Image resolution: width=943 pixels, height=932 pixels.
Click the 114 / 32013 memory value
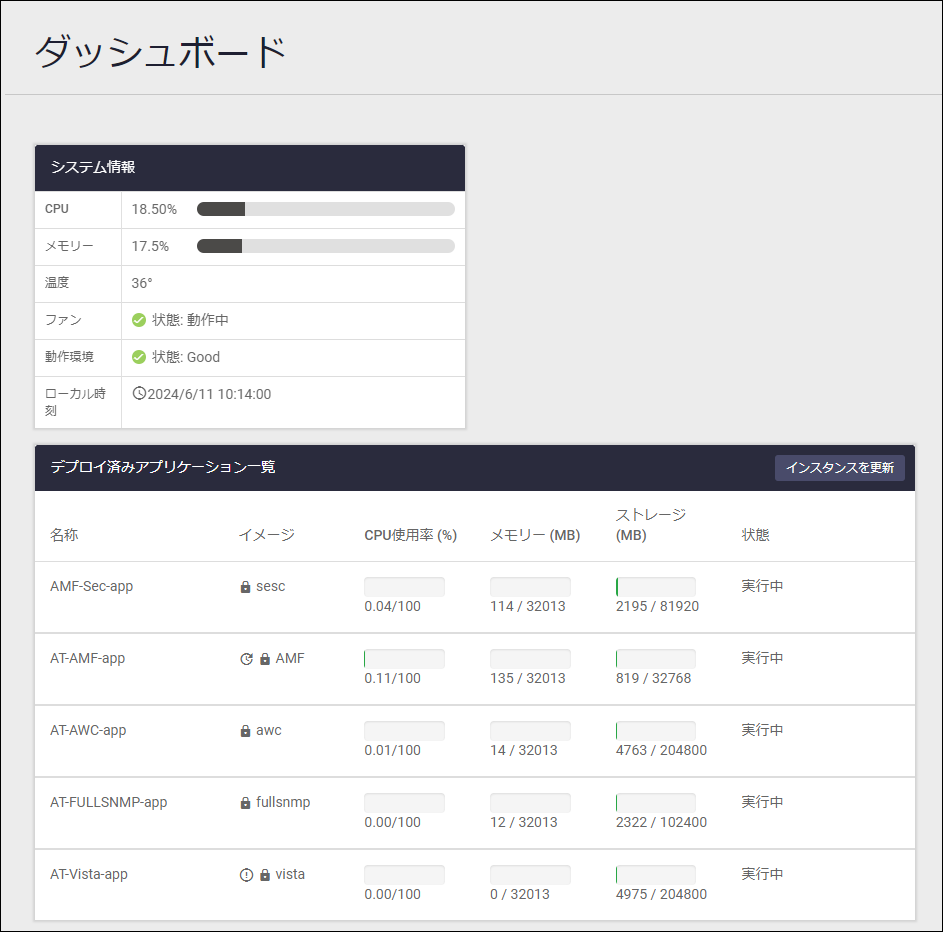coord(528,606)
